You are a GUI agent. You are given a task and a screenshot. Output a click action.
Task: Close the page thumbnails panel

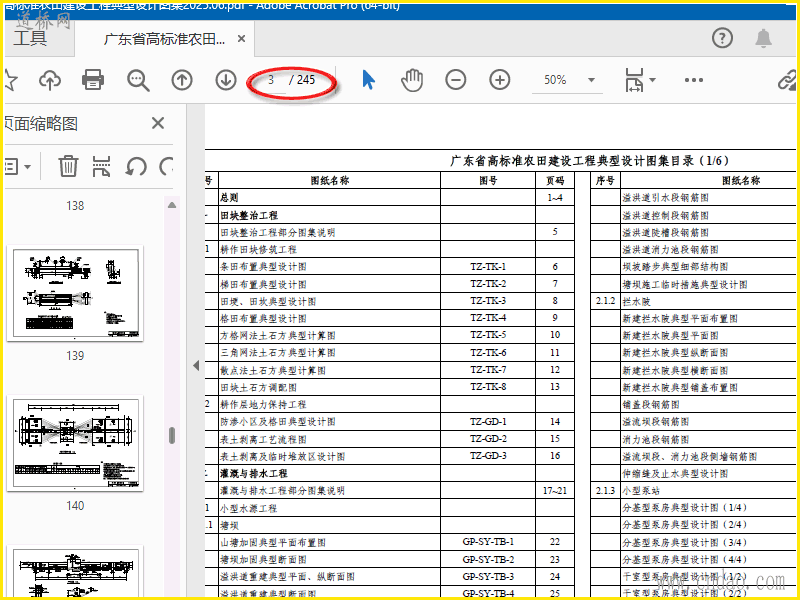click(x=158, y=123)
